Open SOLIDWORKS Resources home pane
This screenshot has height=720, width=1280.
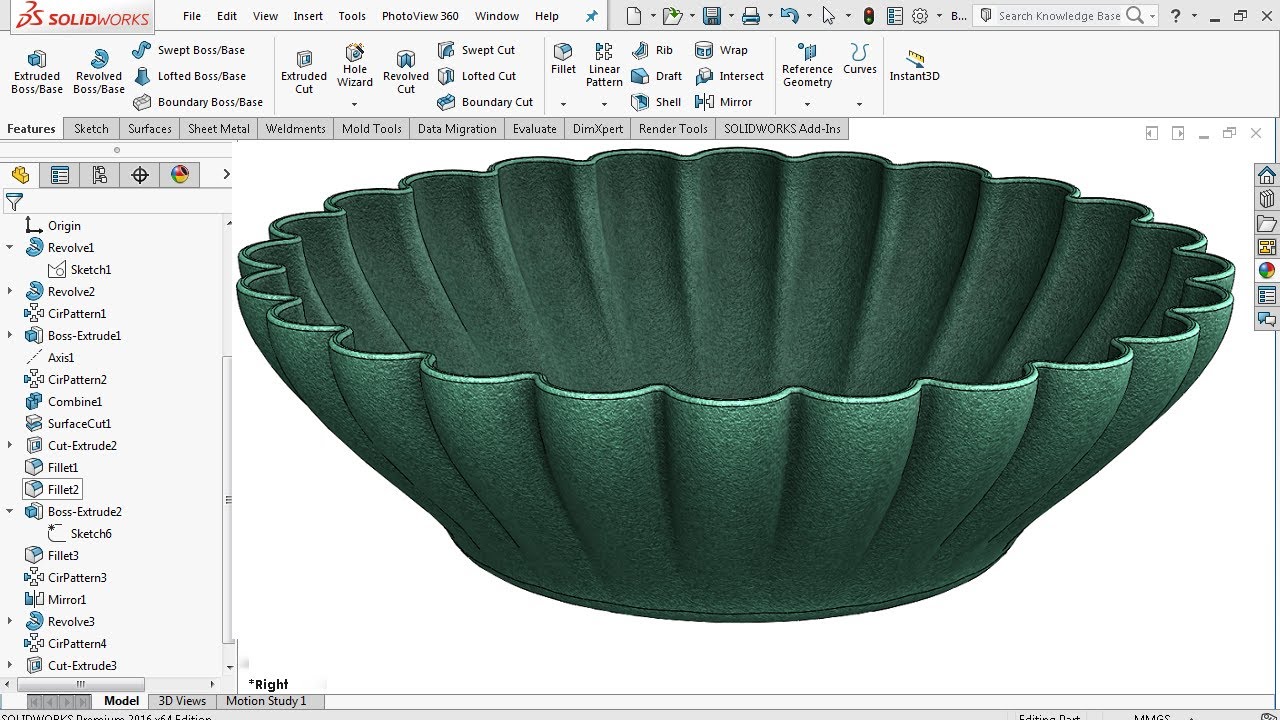click(x=1267, y=175)
